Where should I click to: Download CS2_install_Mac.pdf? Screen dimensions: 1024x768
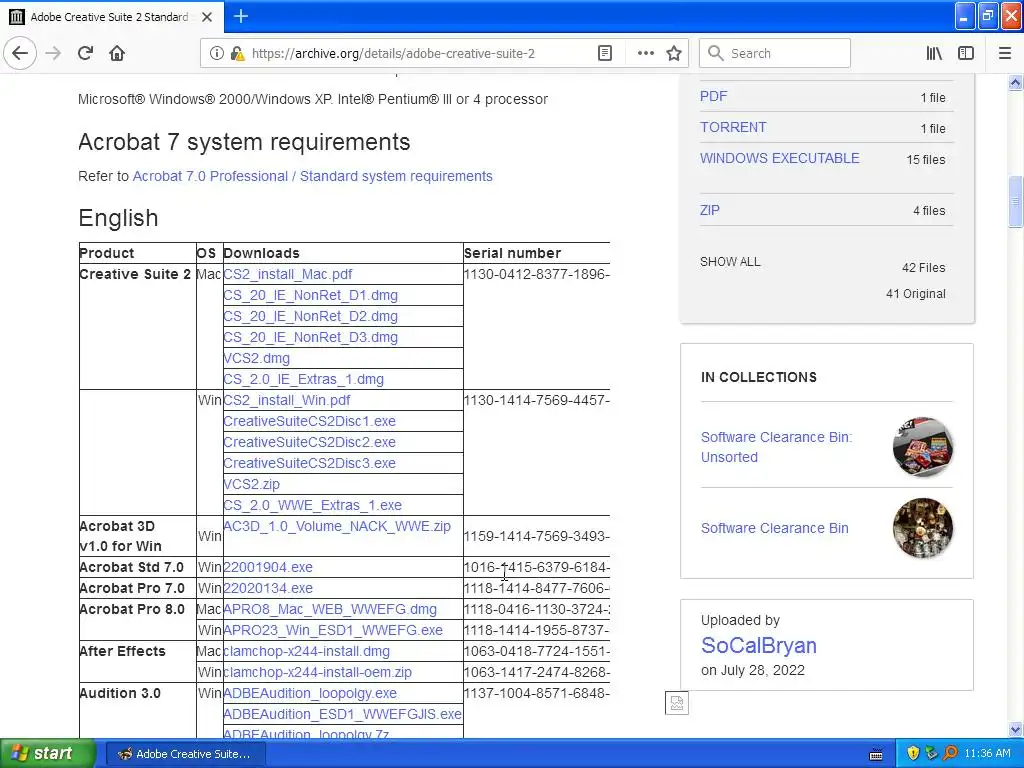click(288, 274)
